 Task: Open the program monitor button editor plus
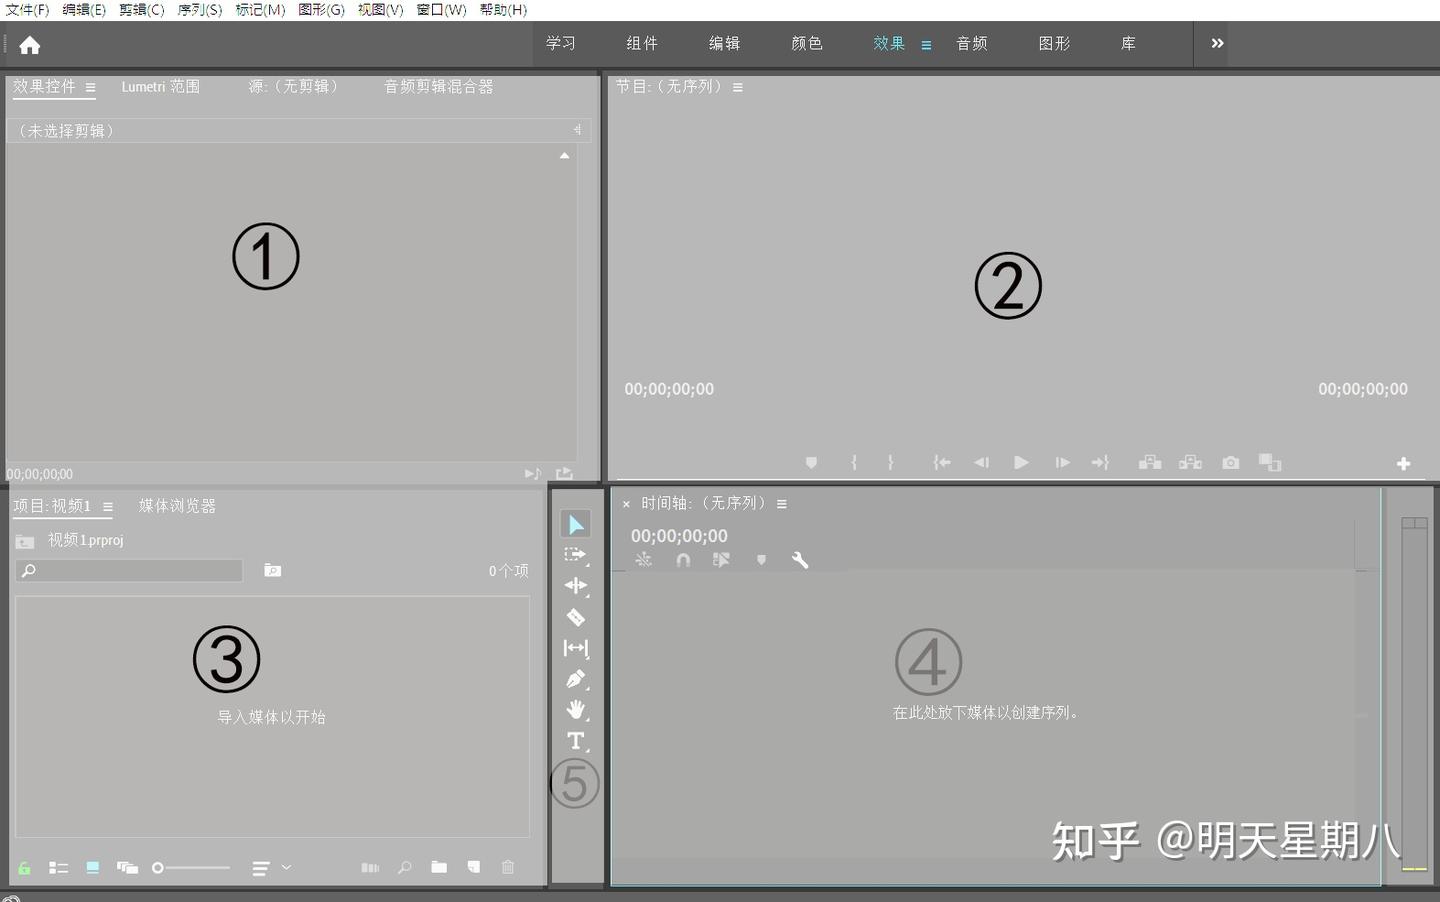[1403, 463]
